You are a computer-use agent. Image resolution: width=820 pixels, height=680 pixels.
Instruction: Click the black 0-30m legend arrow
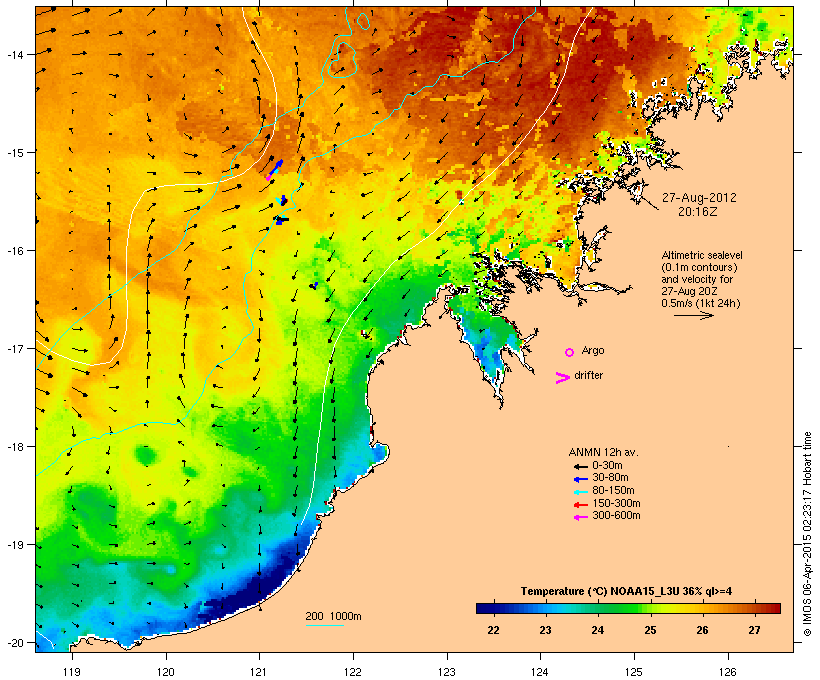coord(580,466)
